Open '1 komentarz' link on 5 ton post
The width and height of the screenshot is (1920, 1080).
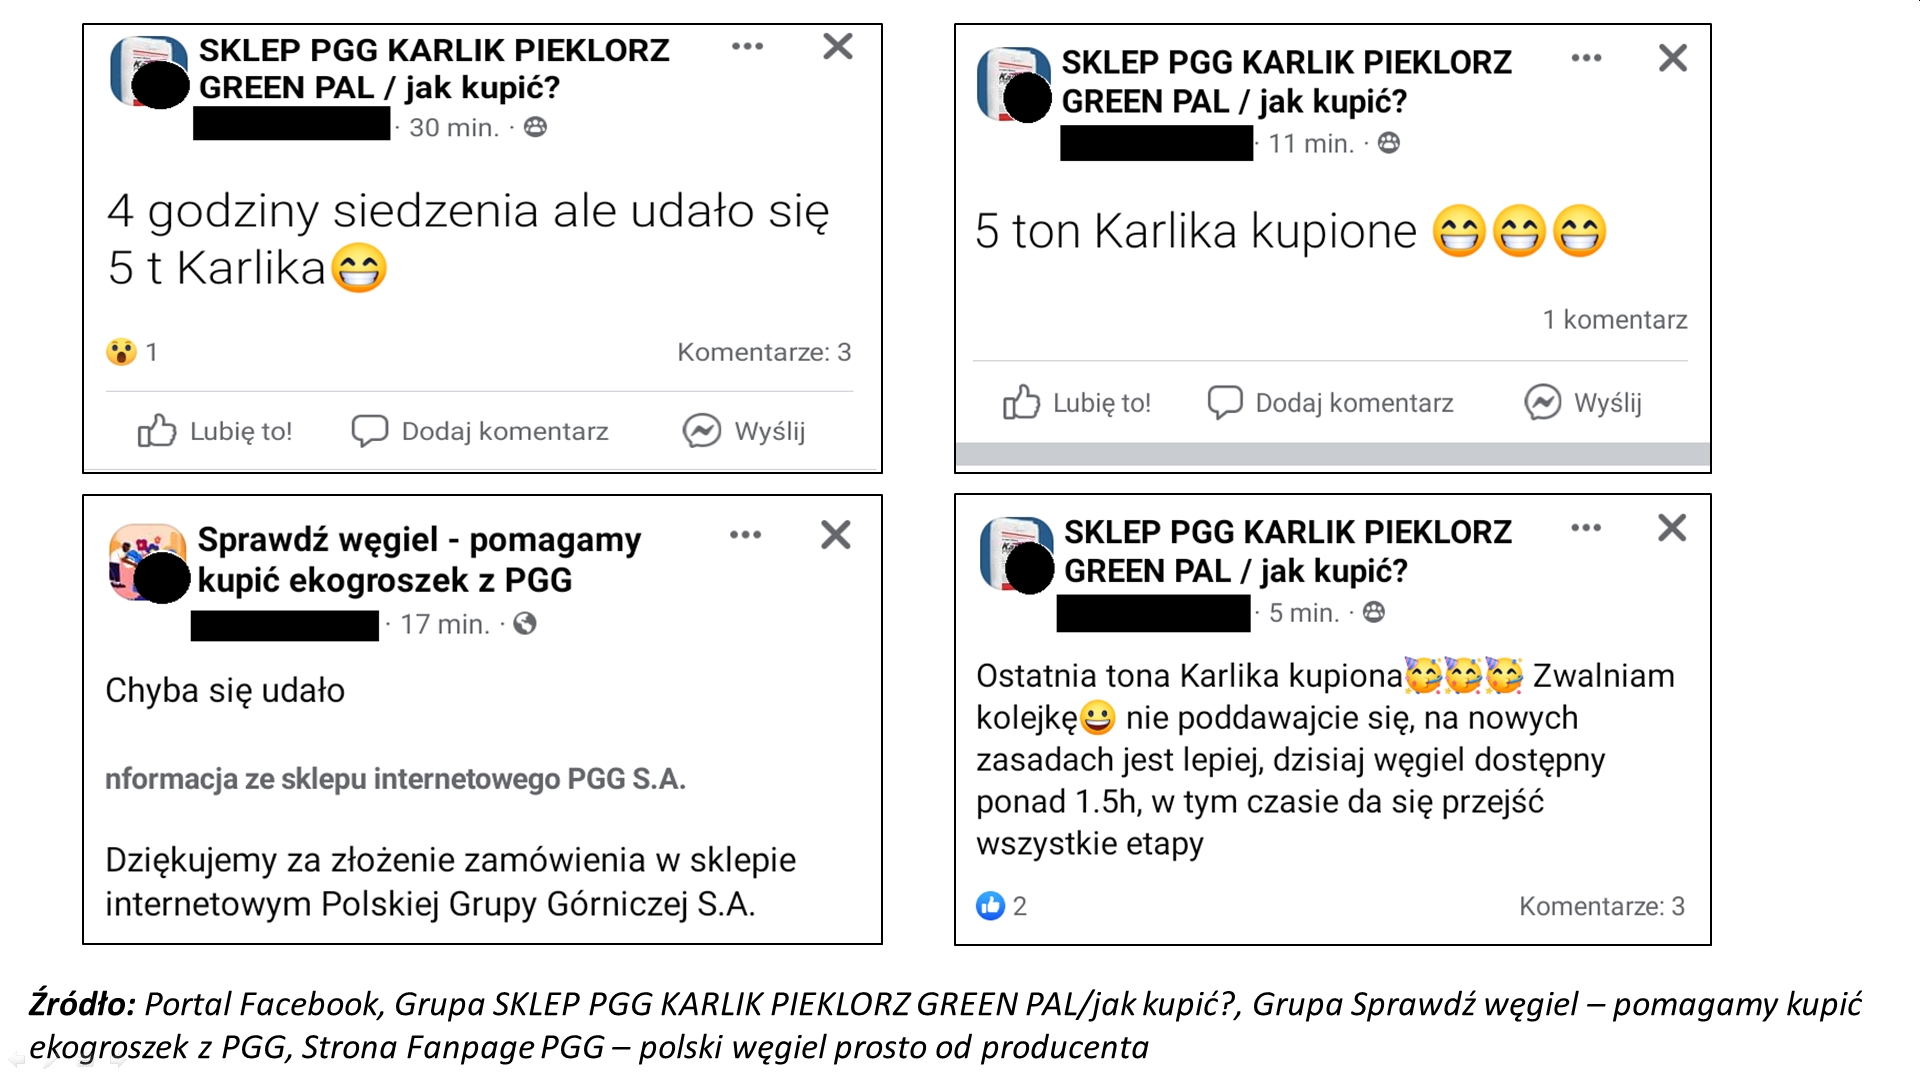click(1614, 320)
